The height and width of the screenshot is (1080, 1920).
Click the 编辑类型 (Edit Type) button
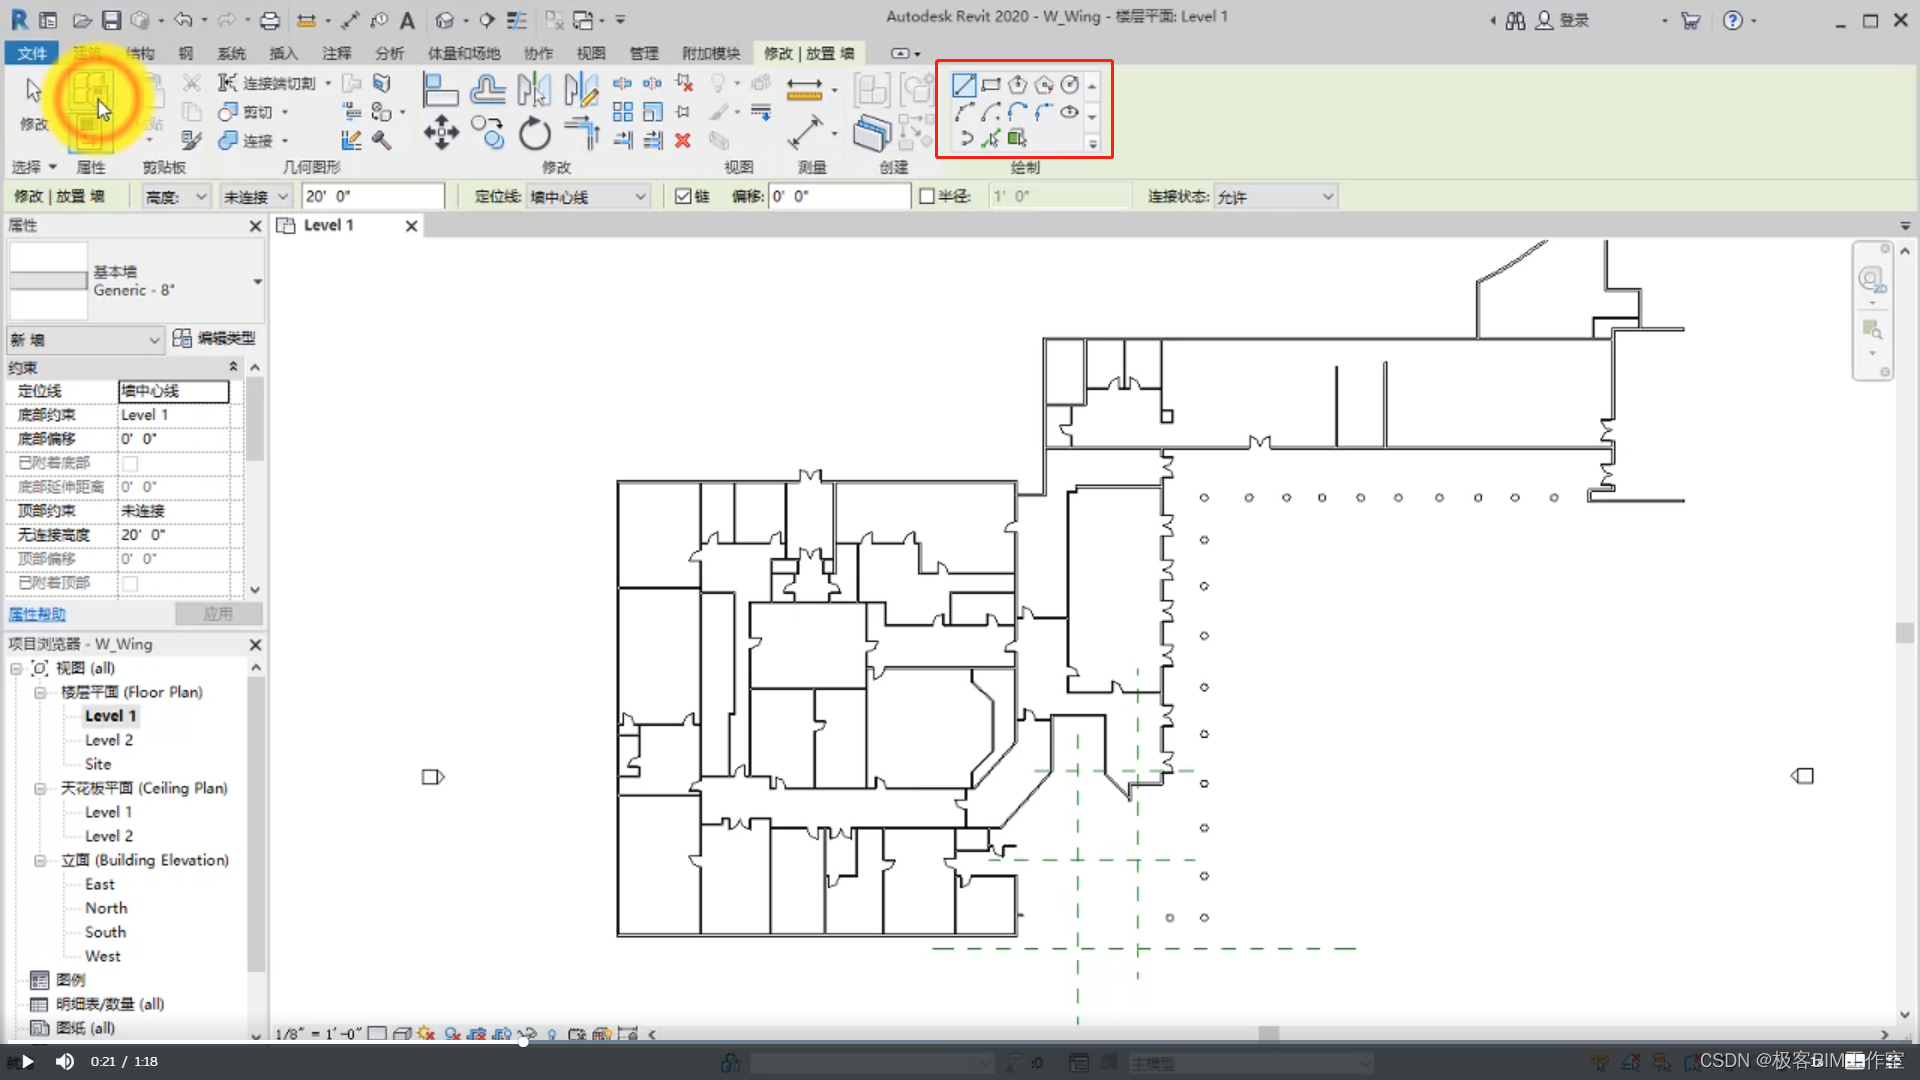pos(214,339)
